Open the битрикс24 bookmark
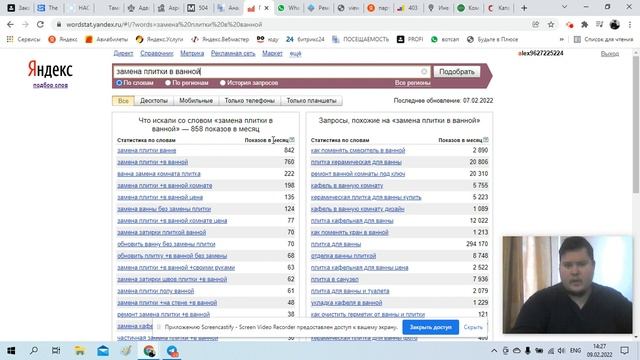 coord(305,40)
